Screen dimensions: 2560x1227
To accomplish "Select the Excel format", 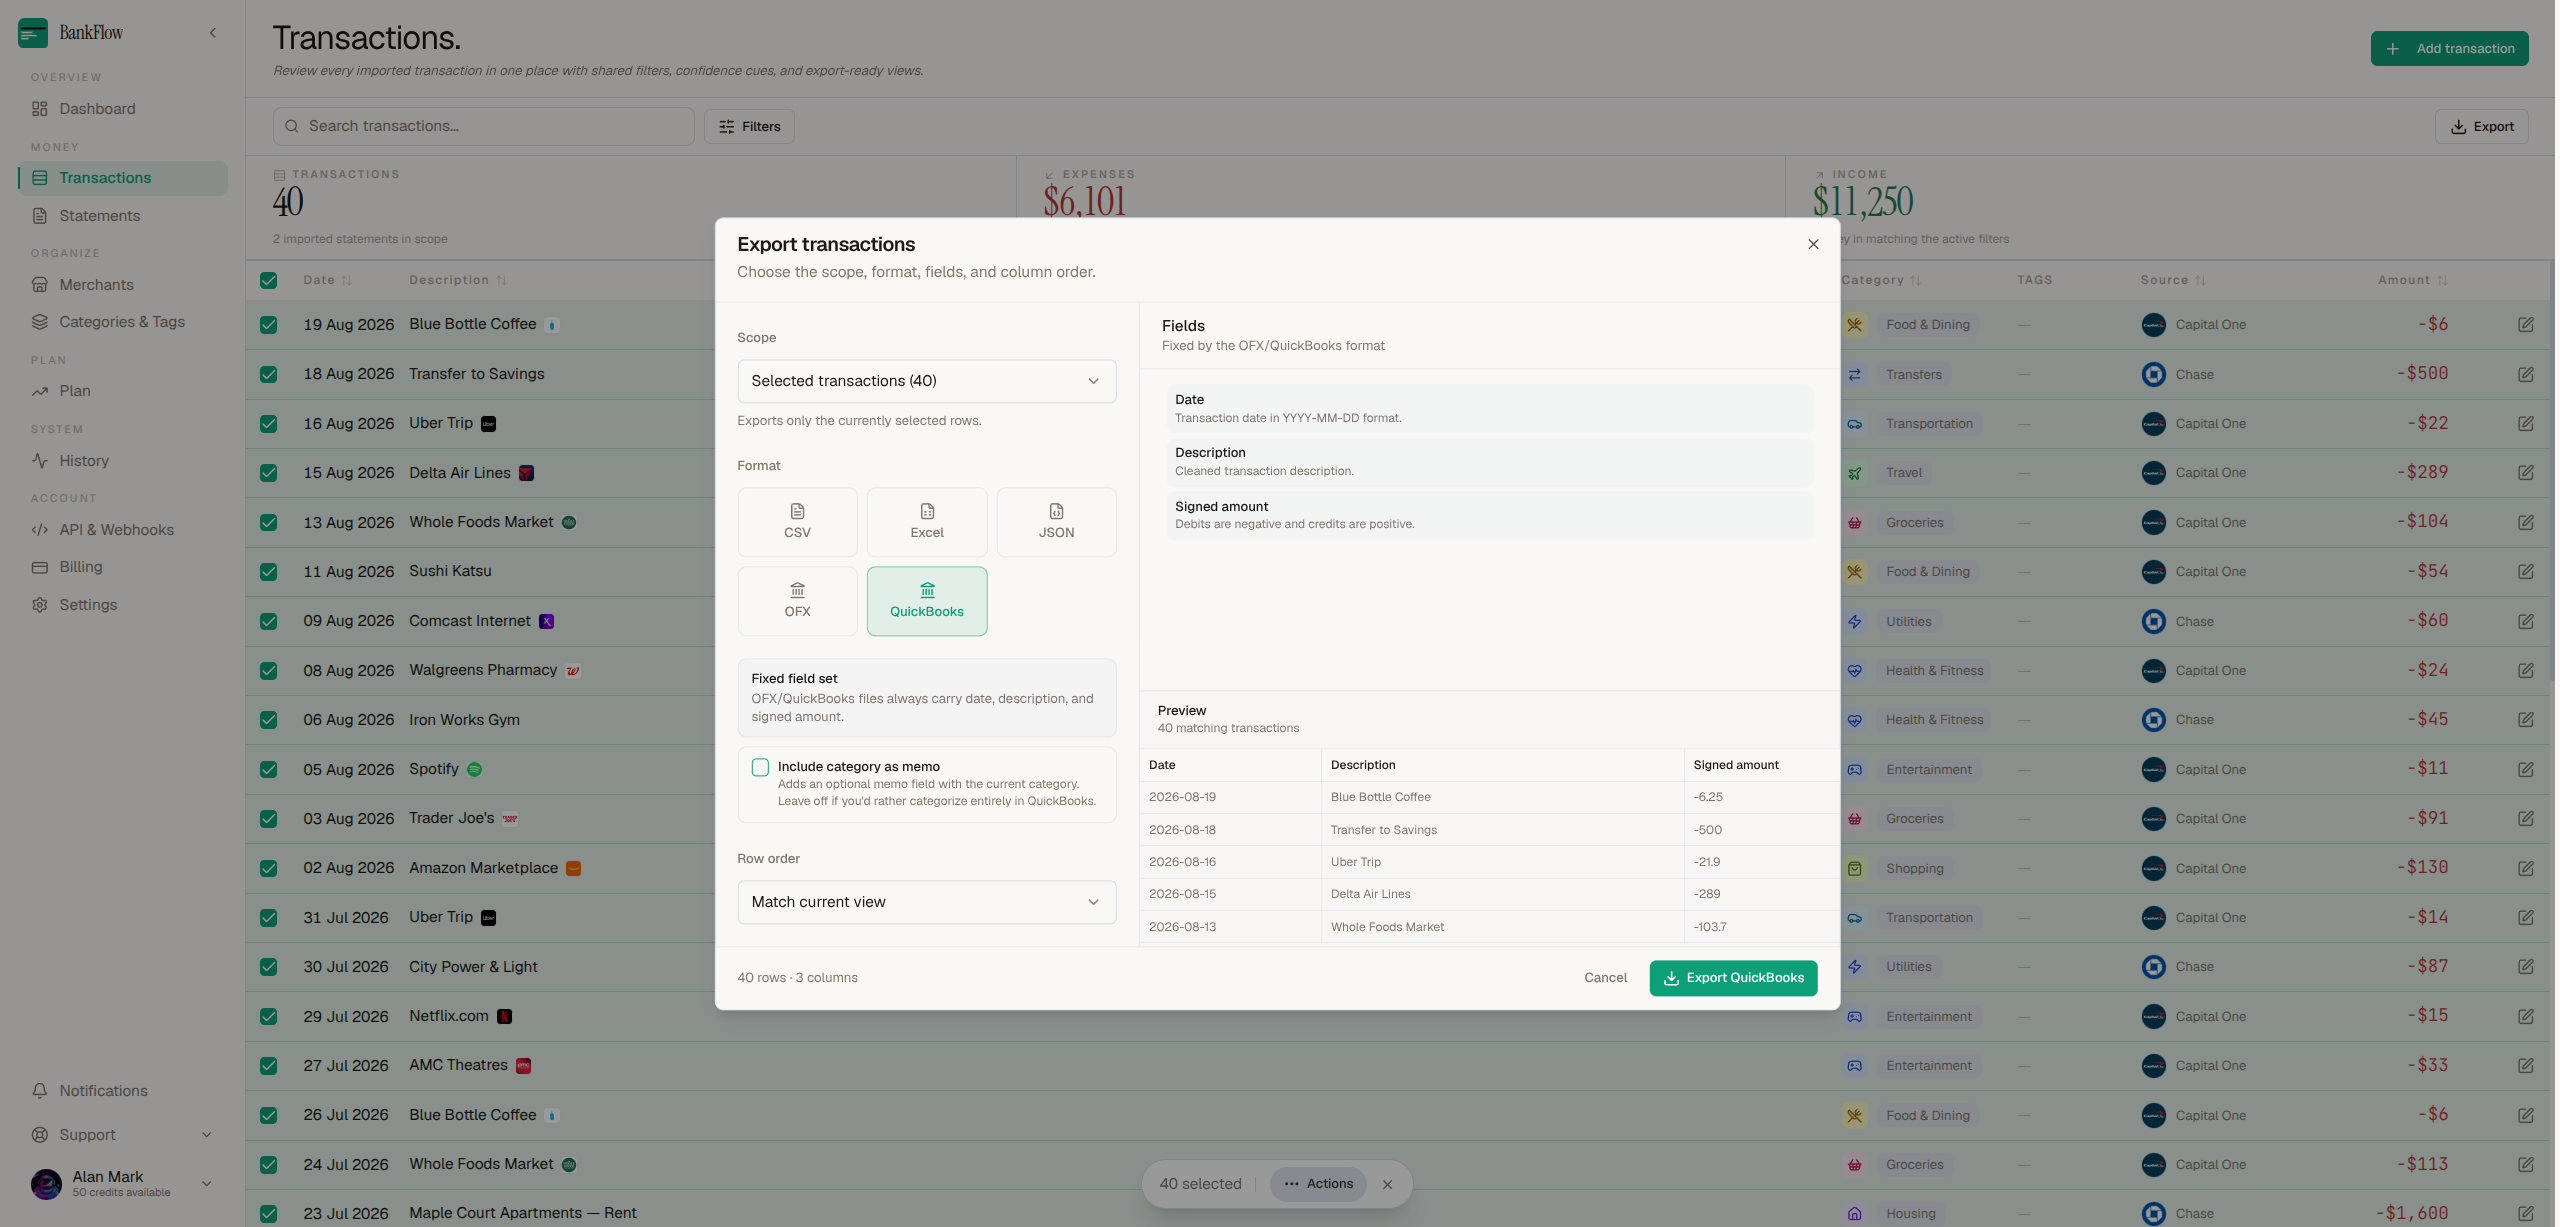I will click(927, 522).
